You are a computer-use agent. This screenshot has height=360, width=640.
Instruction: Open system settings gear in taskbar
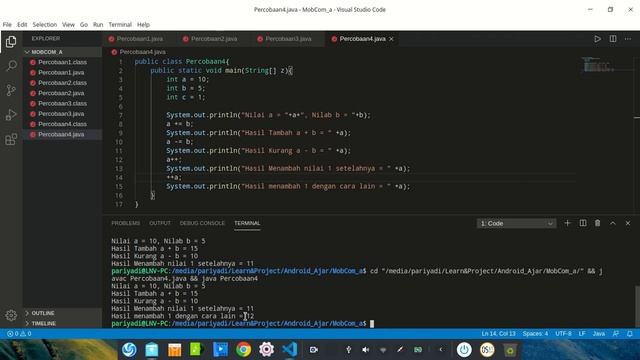point(267,350)
